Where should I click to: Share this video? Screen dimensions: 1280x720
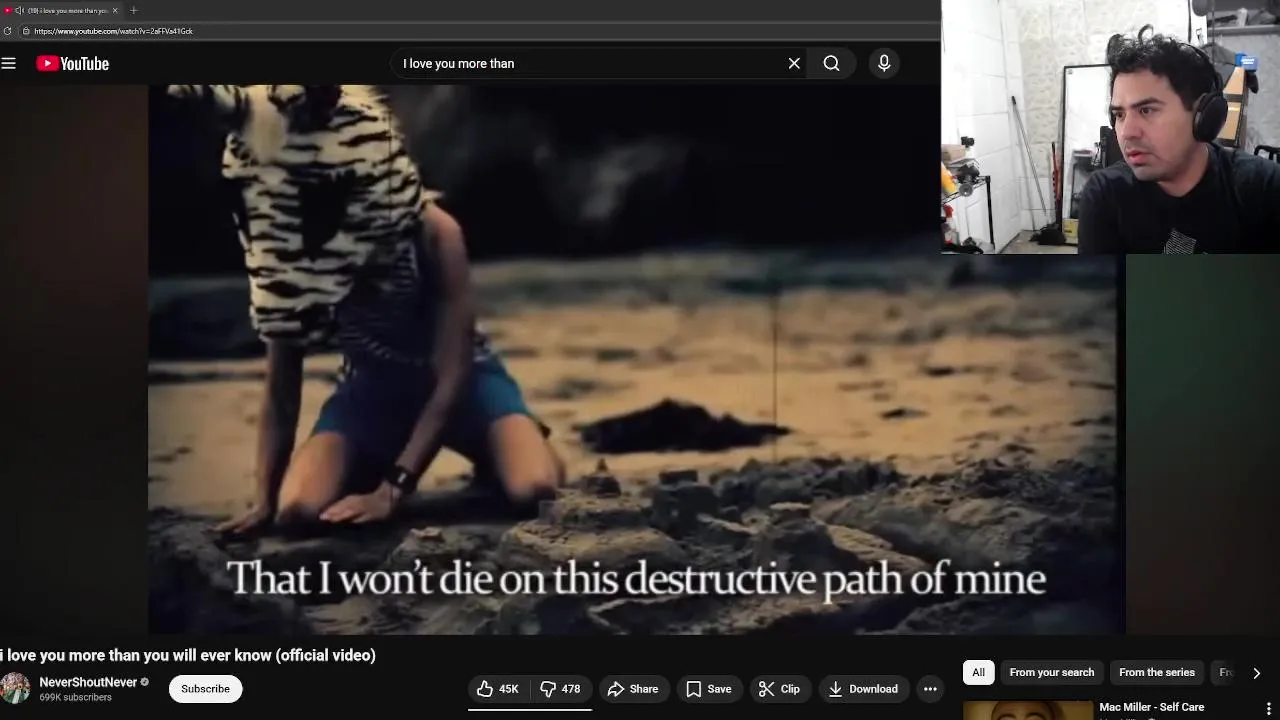click(633, 688)
